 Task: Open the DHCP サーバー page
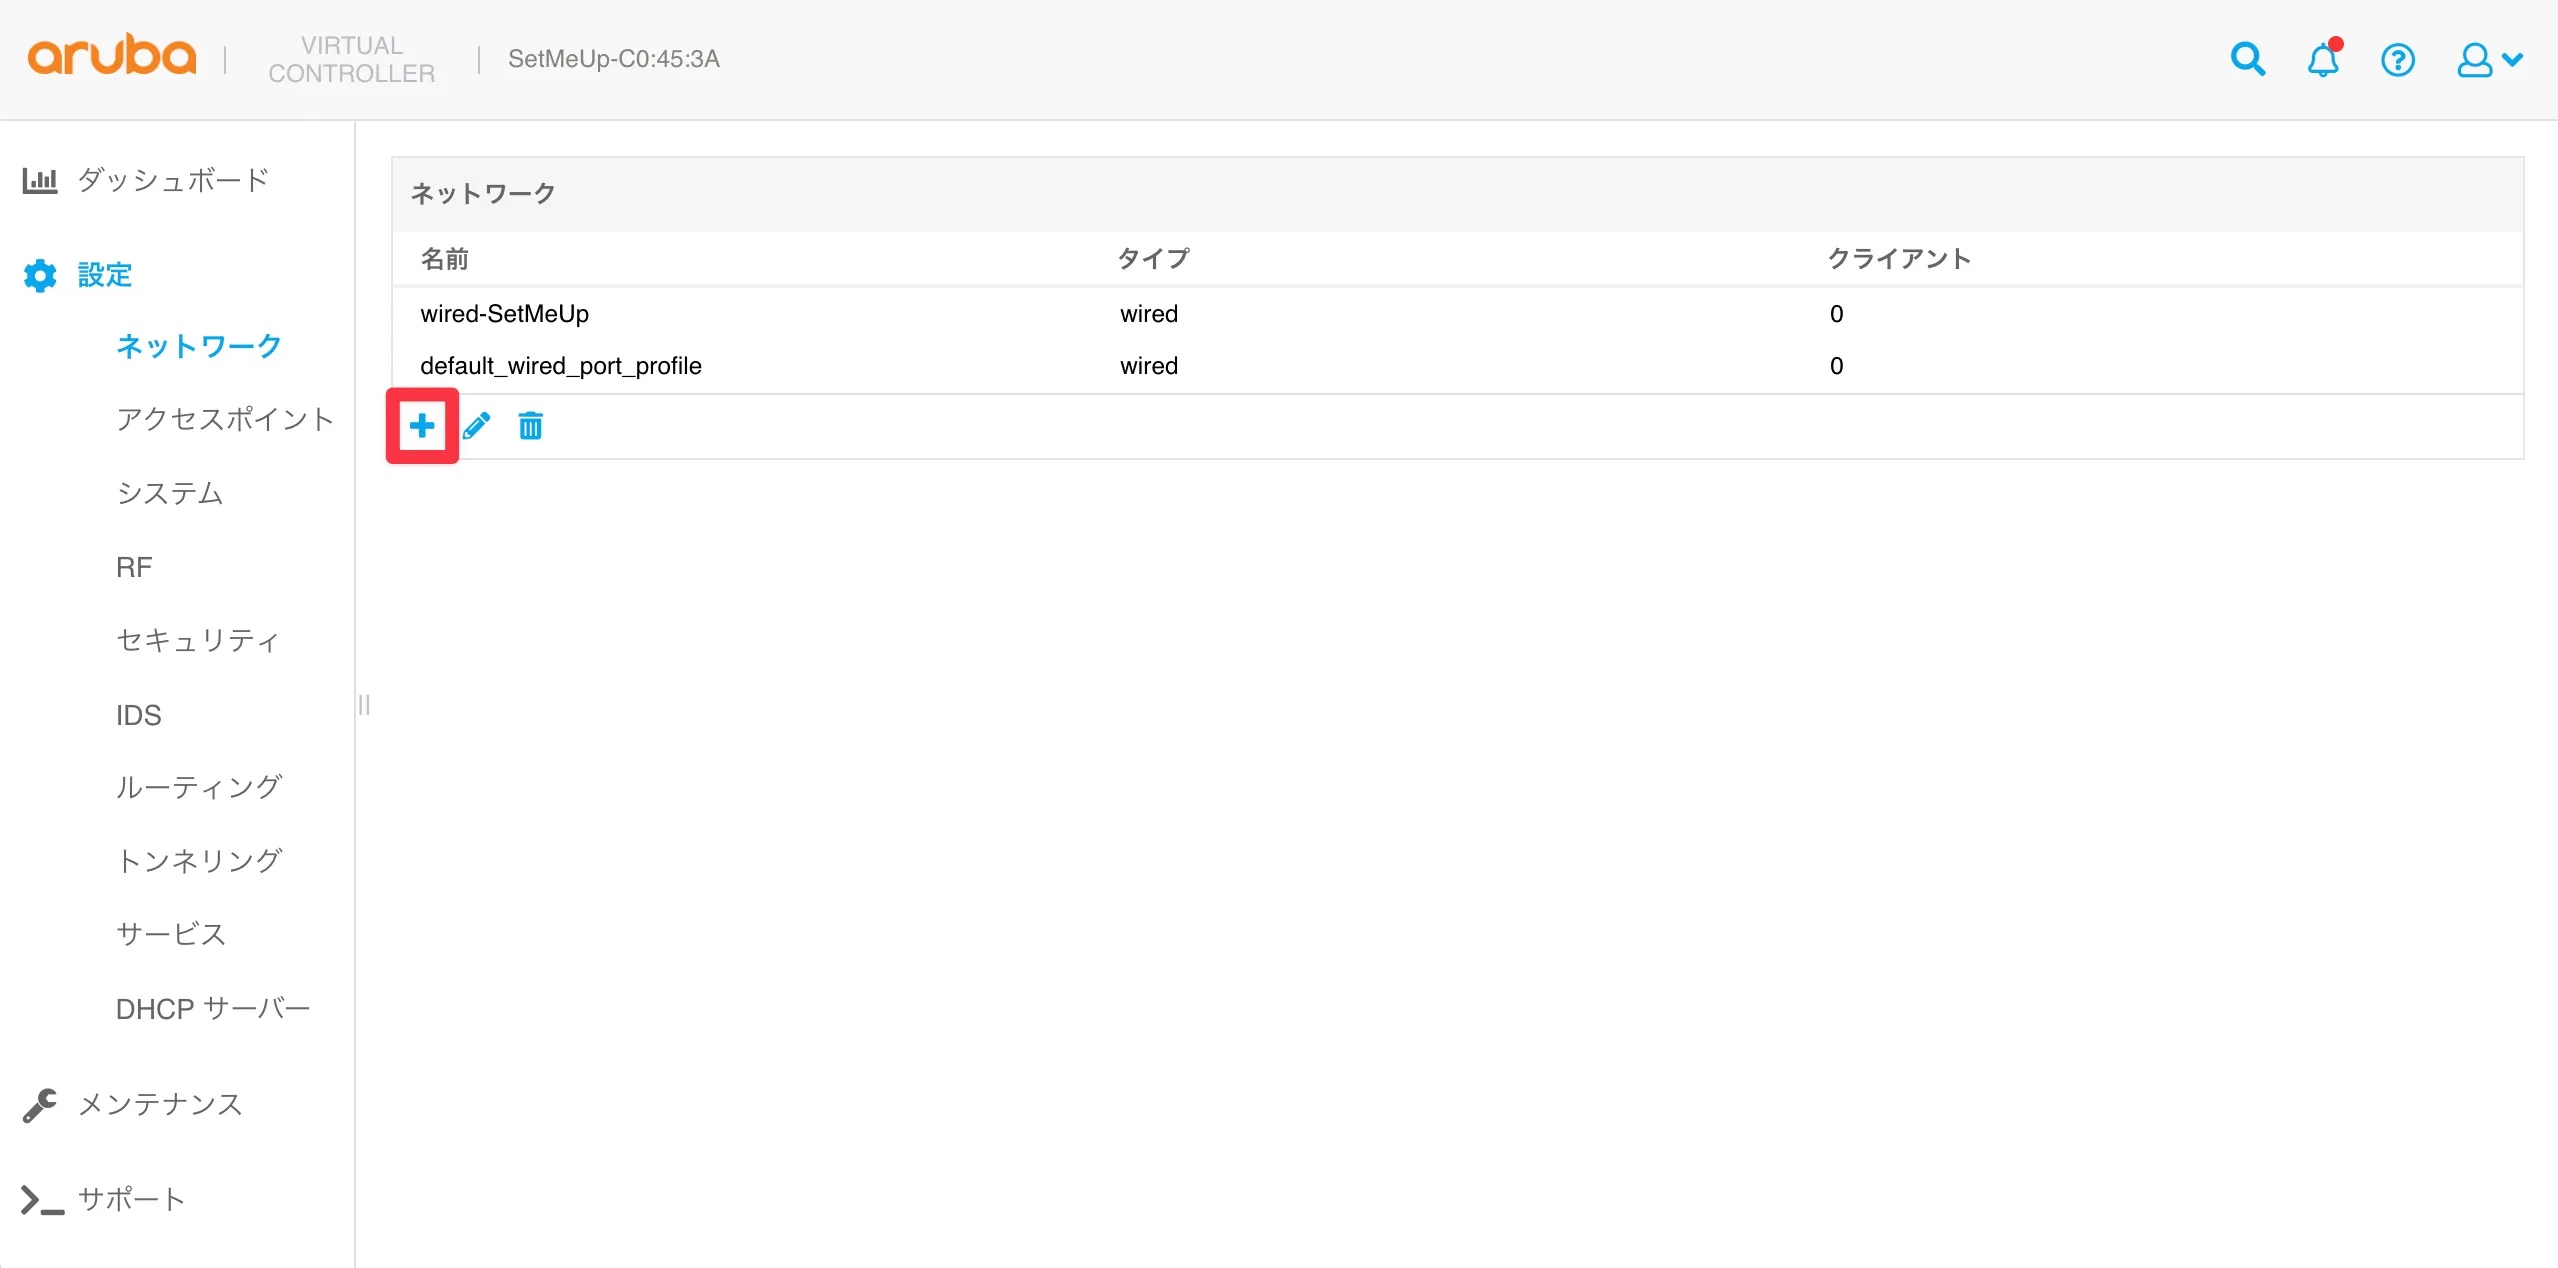click(213, 1009)
